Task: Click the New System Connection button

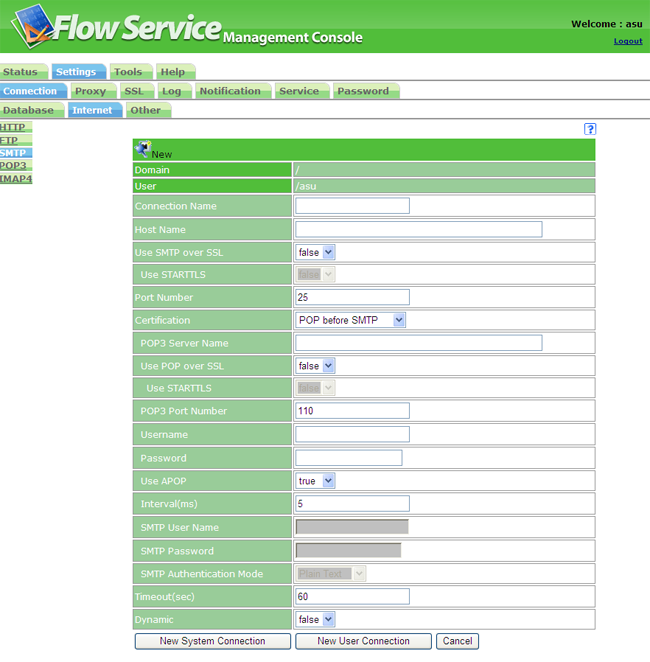Action: [212, 641]
